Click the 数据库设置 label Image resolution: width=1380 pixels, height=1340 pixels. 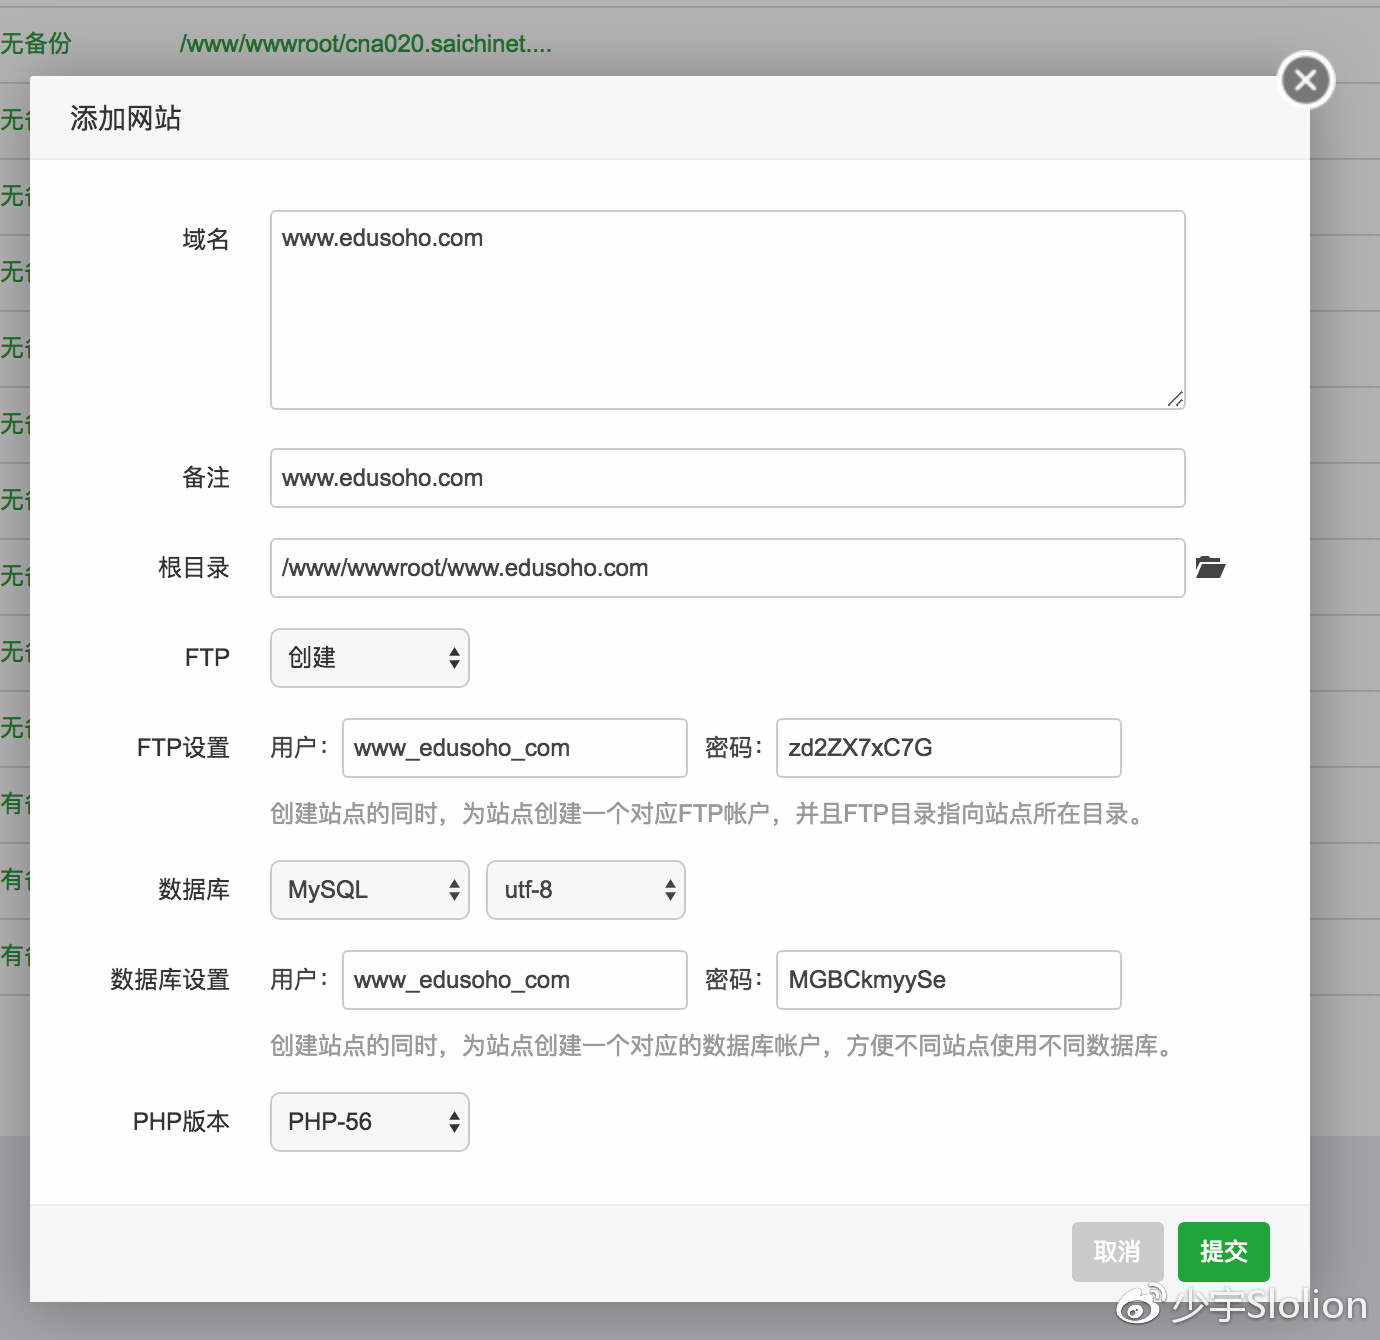[x=170, y=980]
